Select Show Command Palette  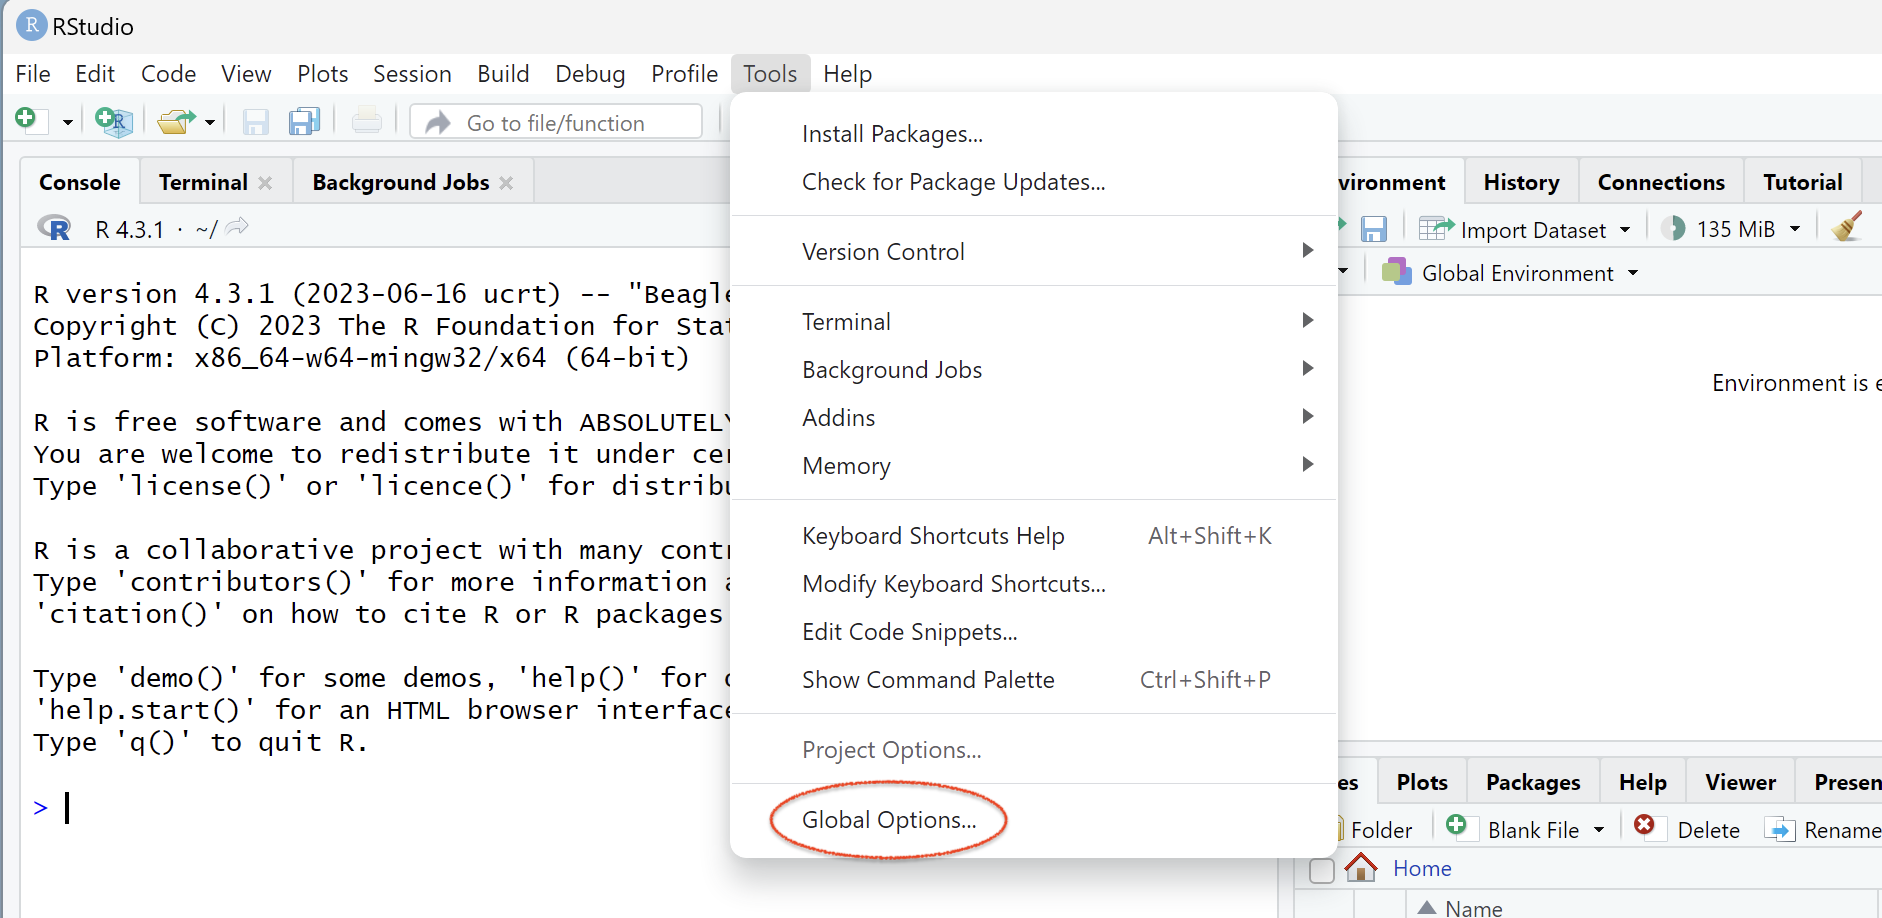tap(1034, 680)
